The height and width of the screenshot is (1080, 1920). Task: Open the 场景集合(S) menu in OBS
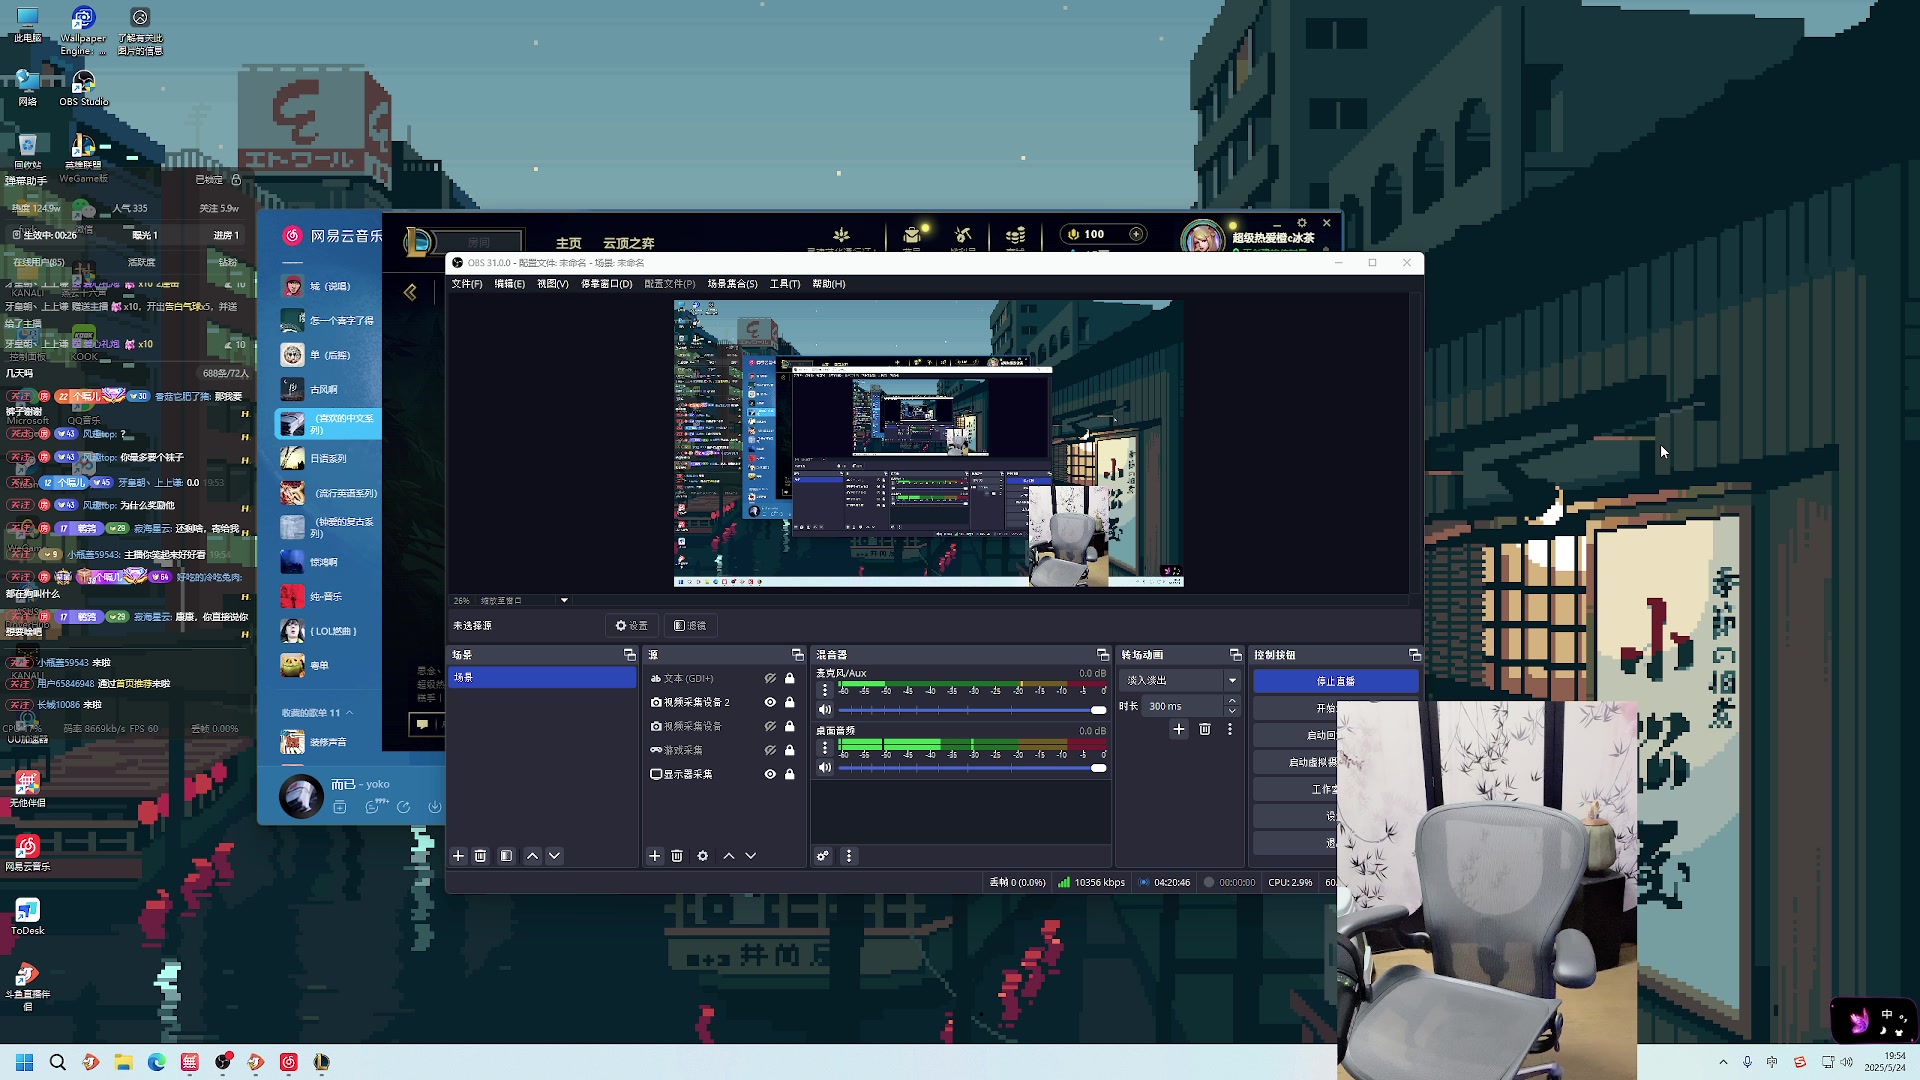click(733, 284)
